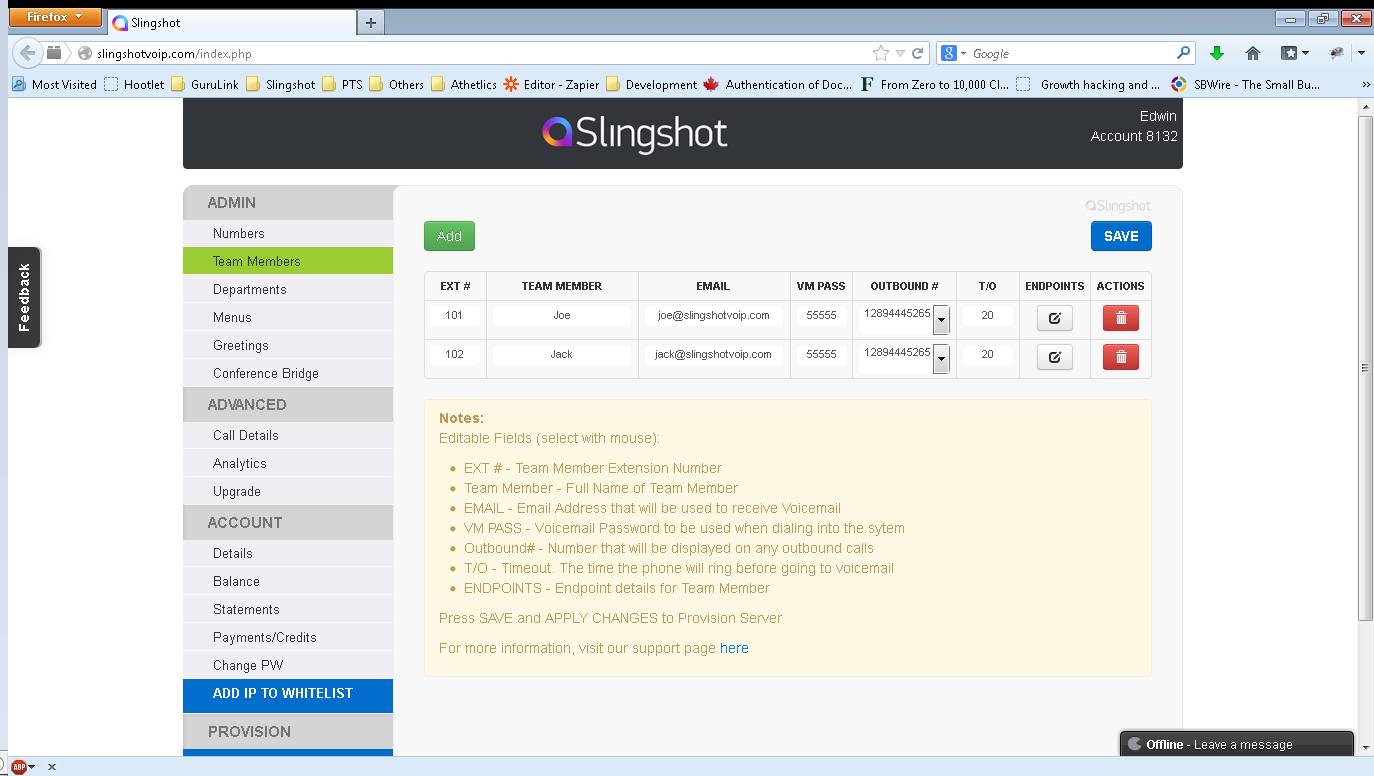The image size is (1374, 776).
Task: Edit Joe's T/O timeout field
Action: (987, 315)
